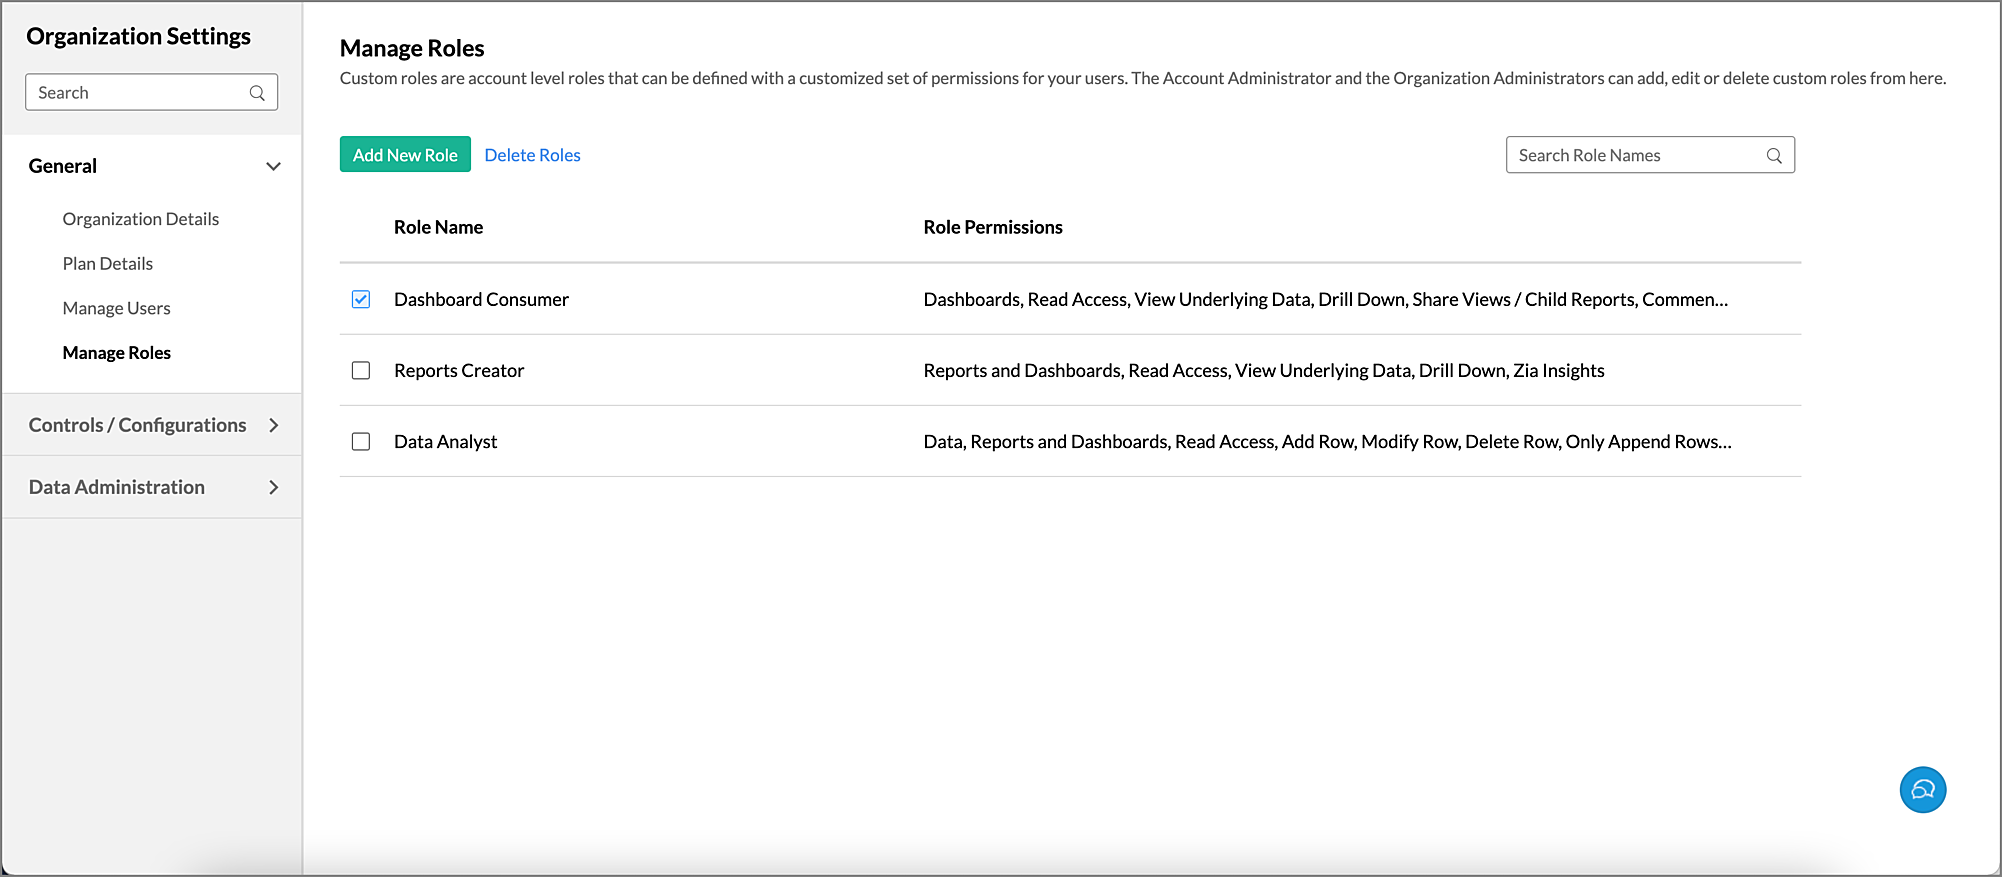Go to Plan Details page
2002x877 pixels.
[107, 264]
